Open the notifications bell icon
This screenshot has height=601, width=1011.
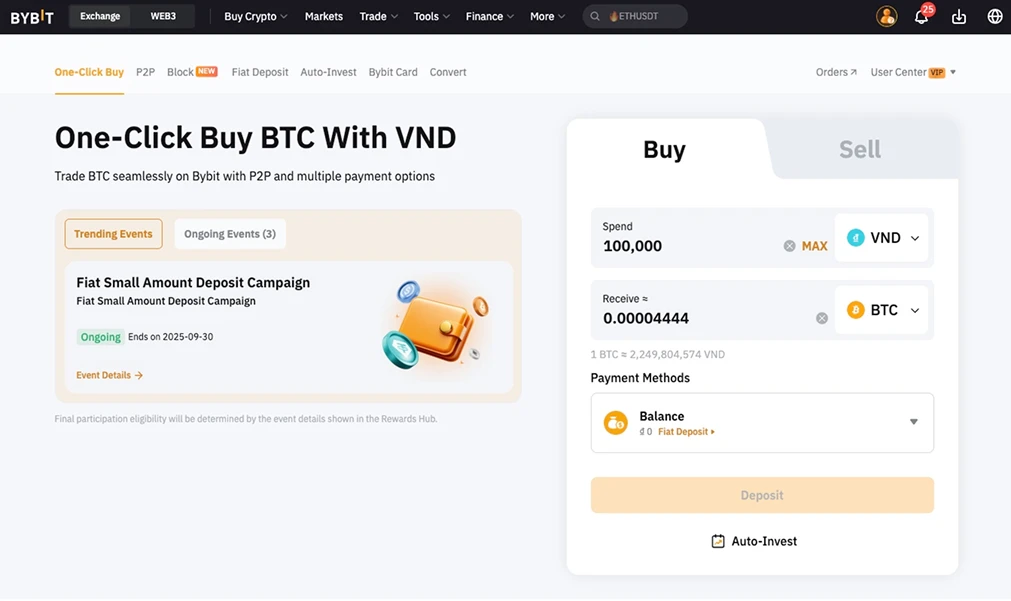pos(921,17)
